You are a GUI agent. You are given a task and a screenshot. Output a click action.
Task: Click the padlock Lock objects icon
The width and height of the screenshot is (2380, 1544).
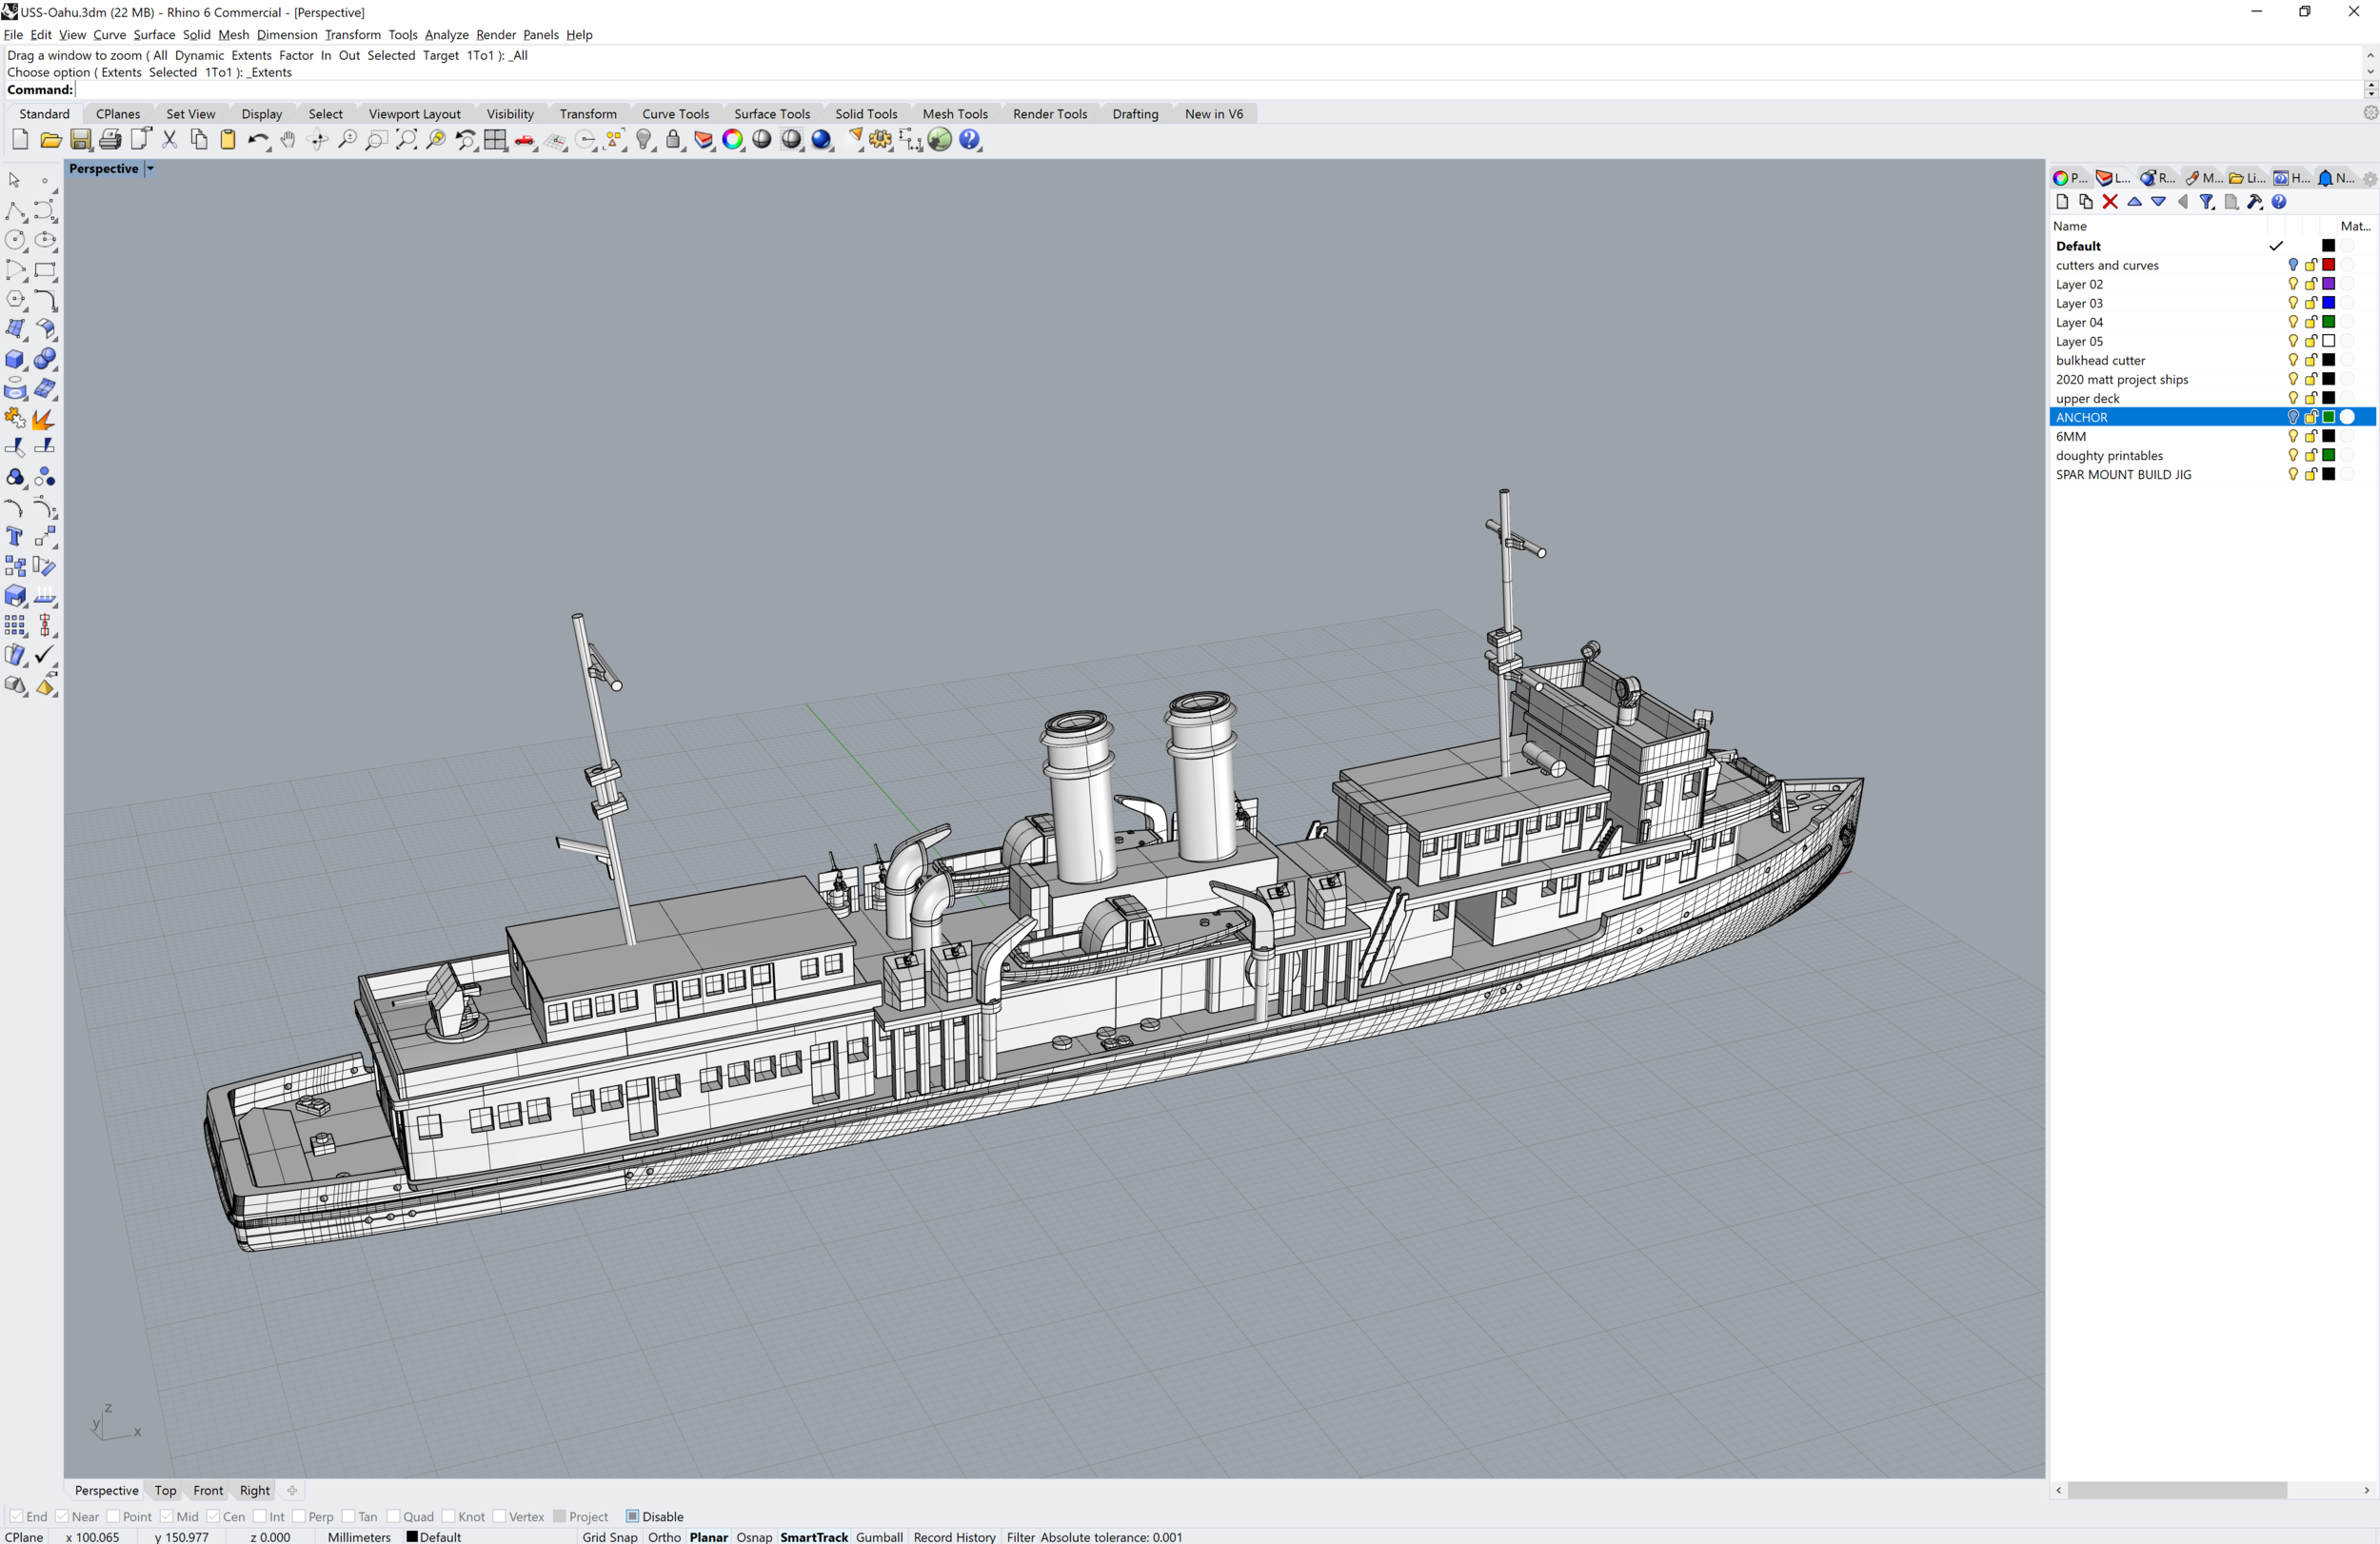(674, 140)
